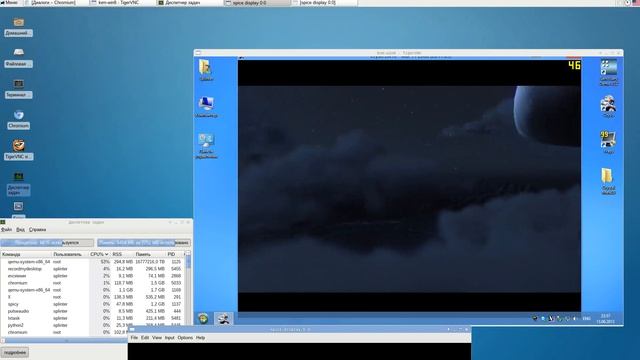Select the lxtask process row

click(93, 318)
